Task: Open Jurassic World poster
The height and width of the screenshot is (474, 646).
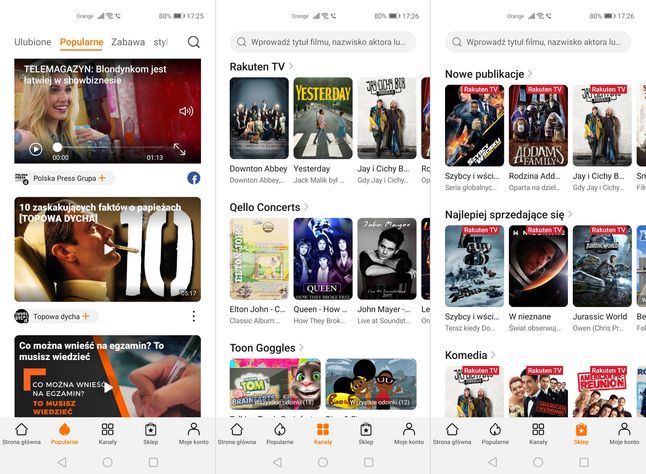Action: pyautogui.click(x=602, y=266)
